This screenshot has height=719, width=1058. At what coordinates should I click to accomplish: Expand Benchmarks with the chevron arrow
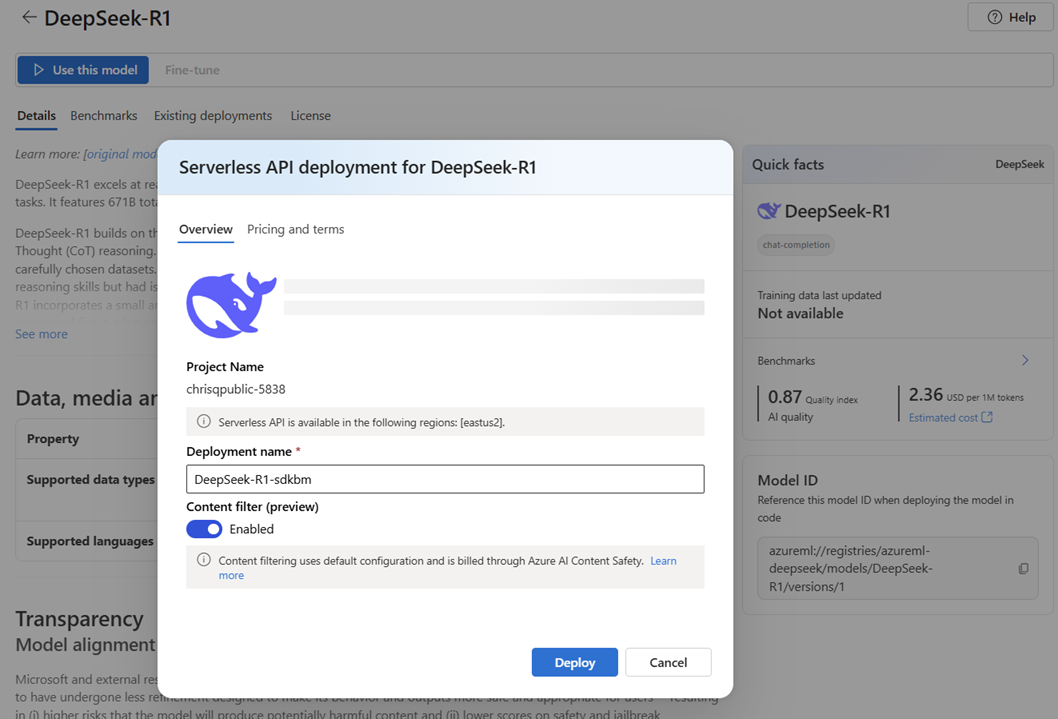(x=1025, y=360)
